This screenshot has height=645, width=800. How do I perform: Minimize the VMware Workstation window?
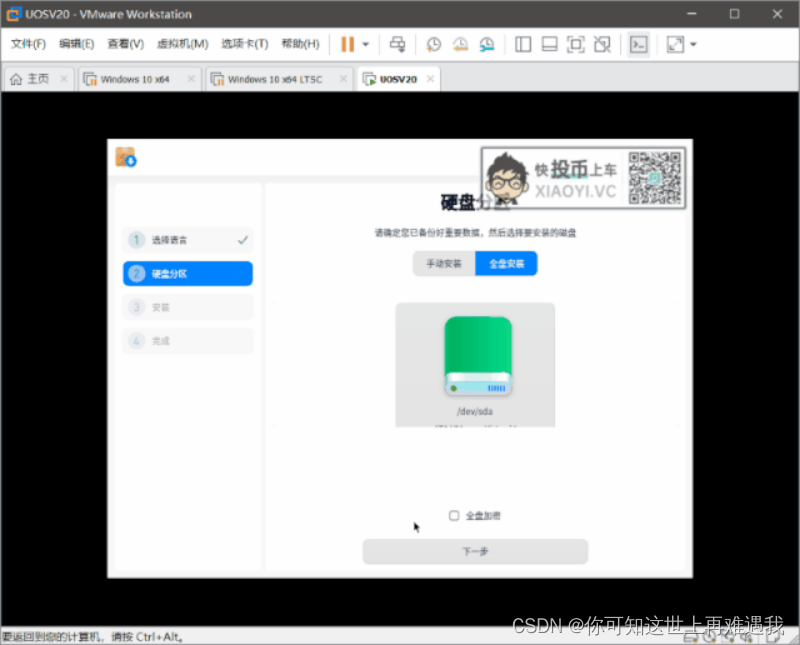click(691, 14)
